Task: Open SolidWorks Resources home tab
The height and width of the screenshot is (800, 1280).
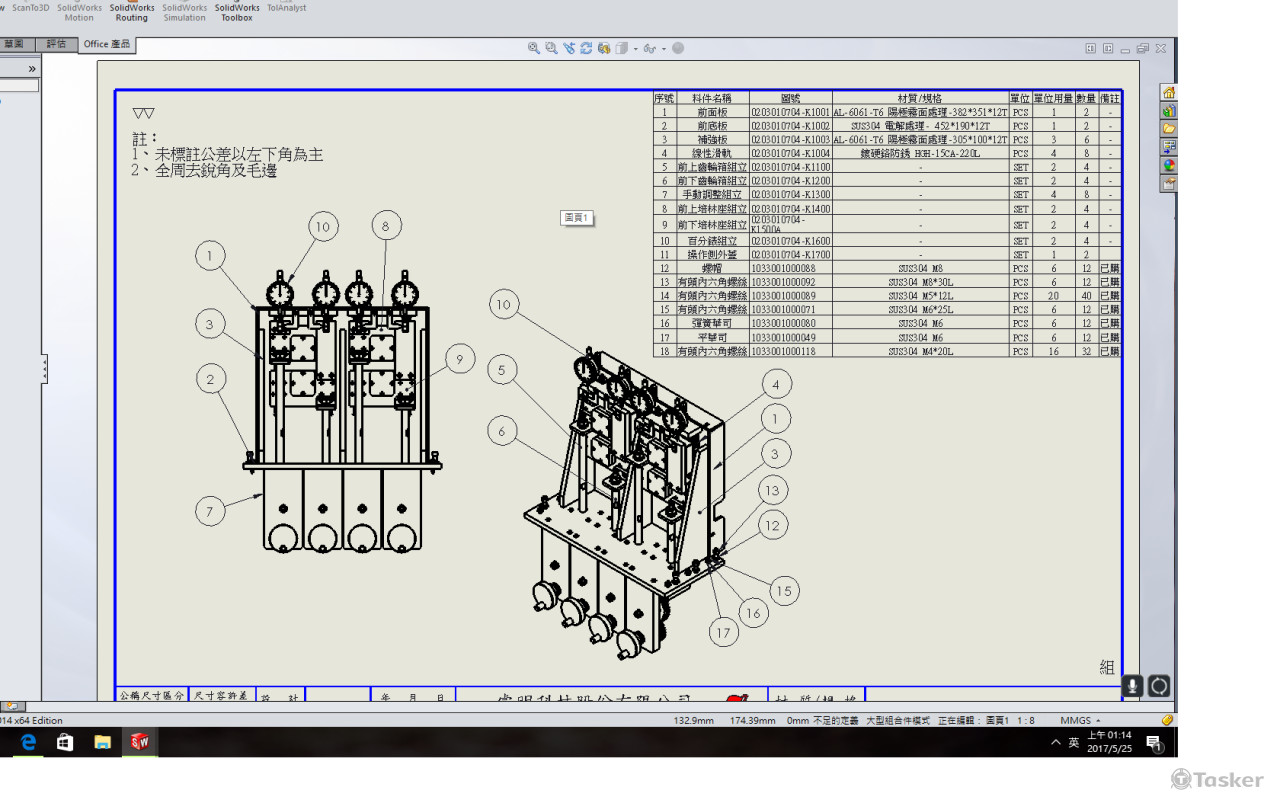Action: [1168, 92]
